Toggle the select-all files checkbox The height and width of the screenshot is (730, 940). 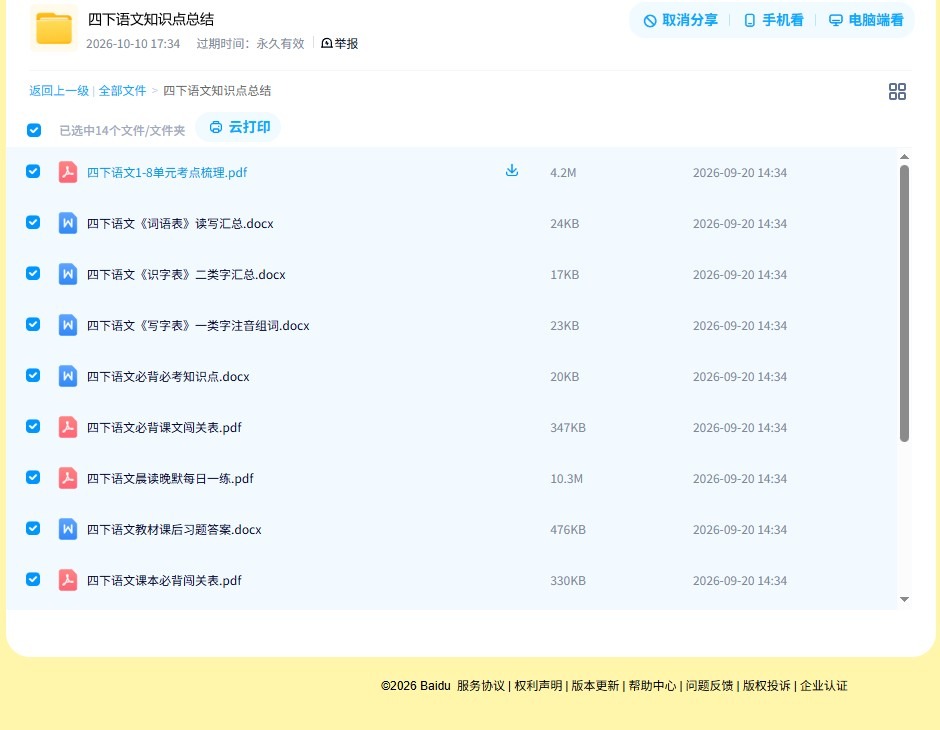click(x=34, y=130)
